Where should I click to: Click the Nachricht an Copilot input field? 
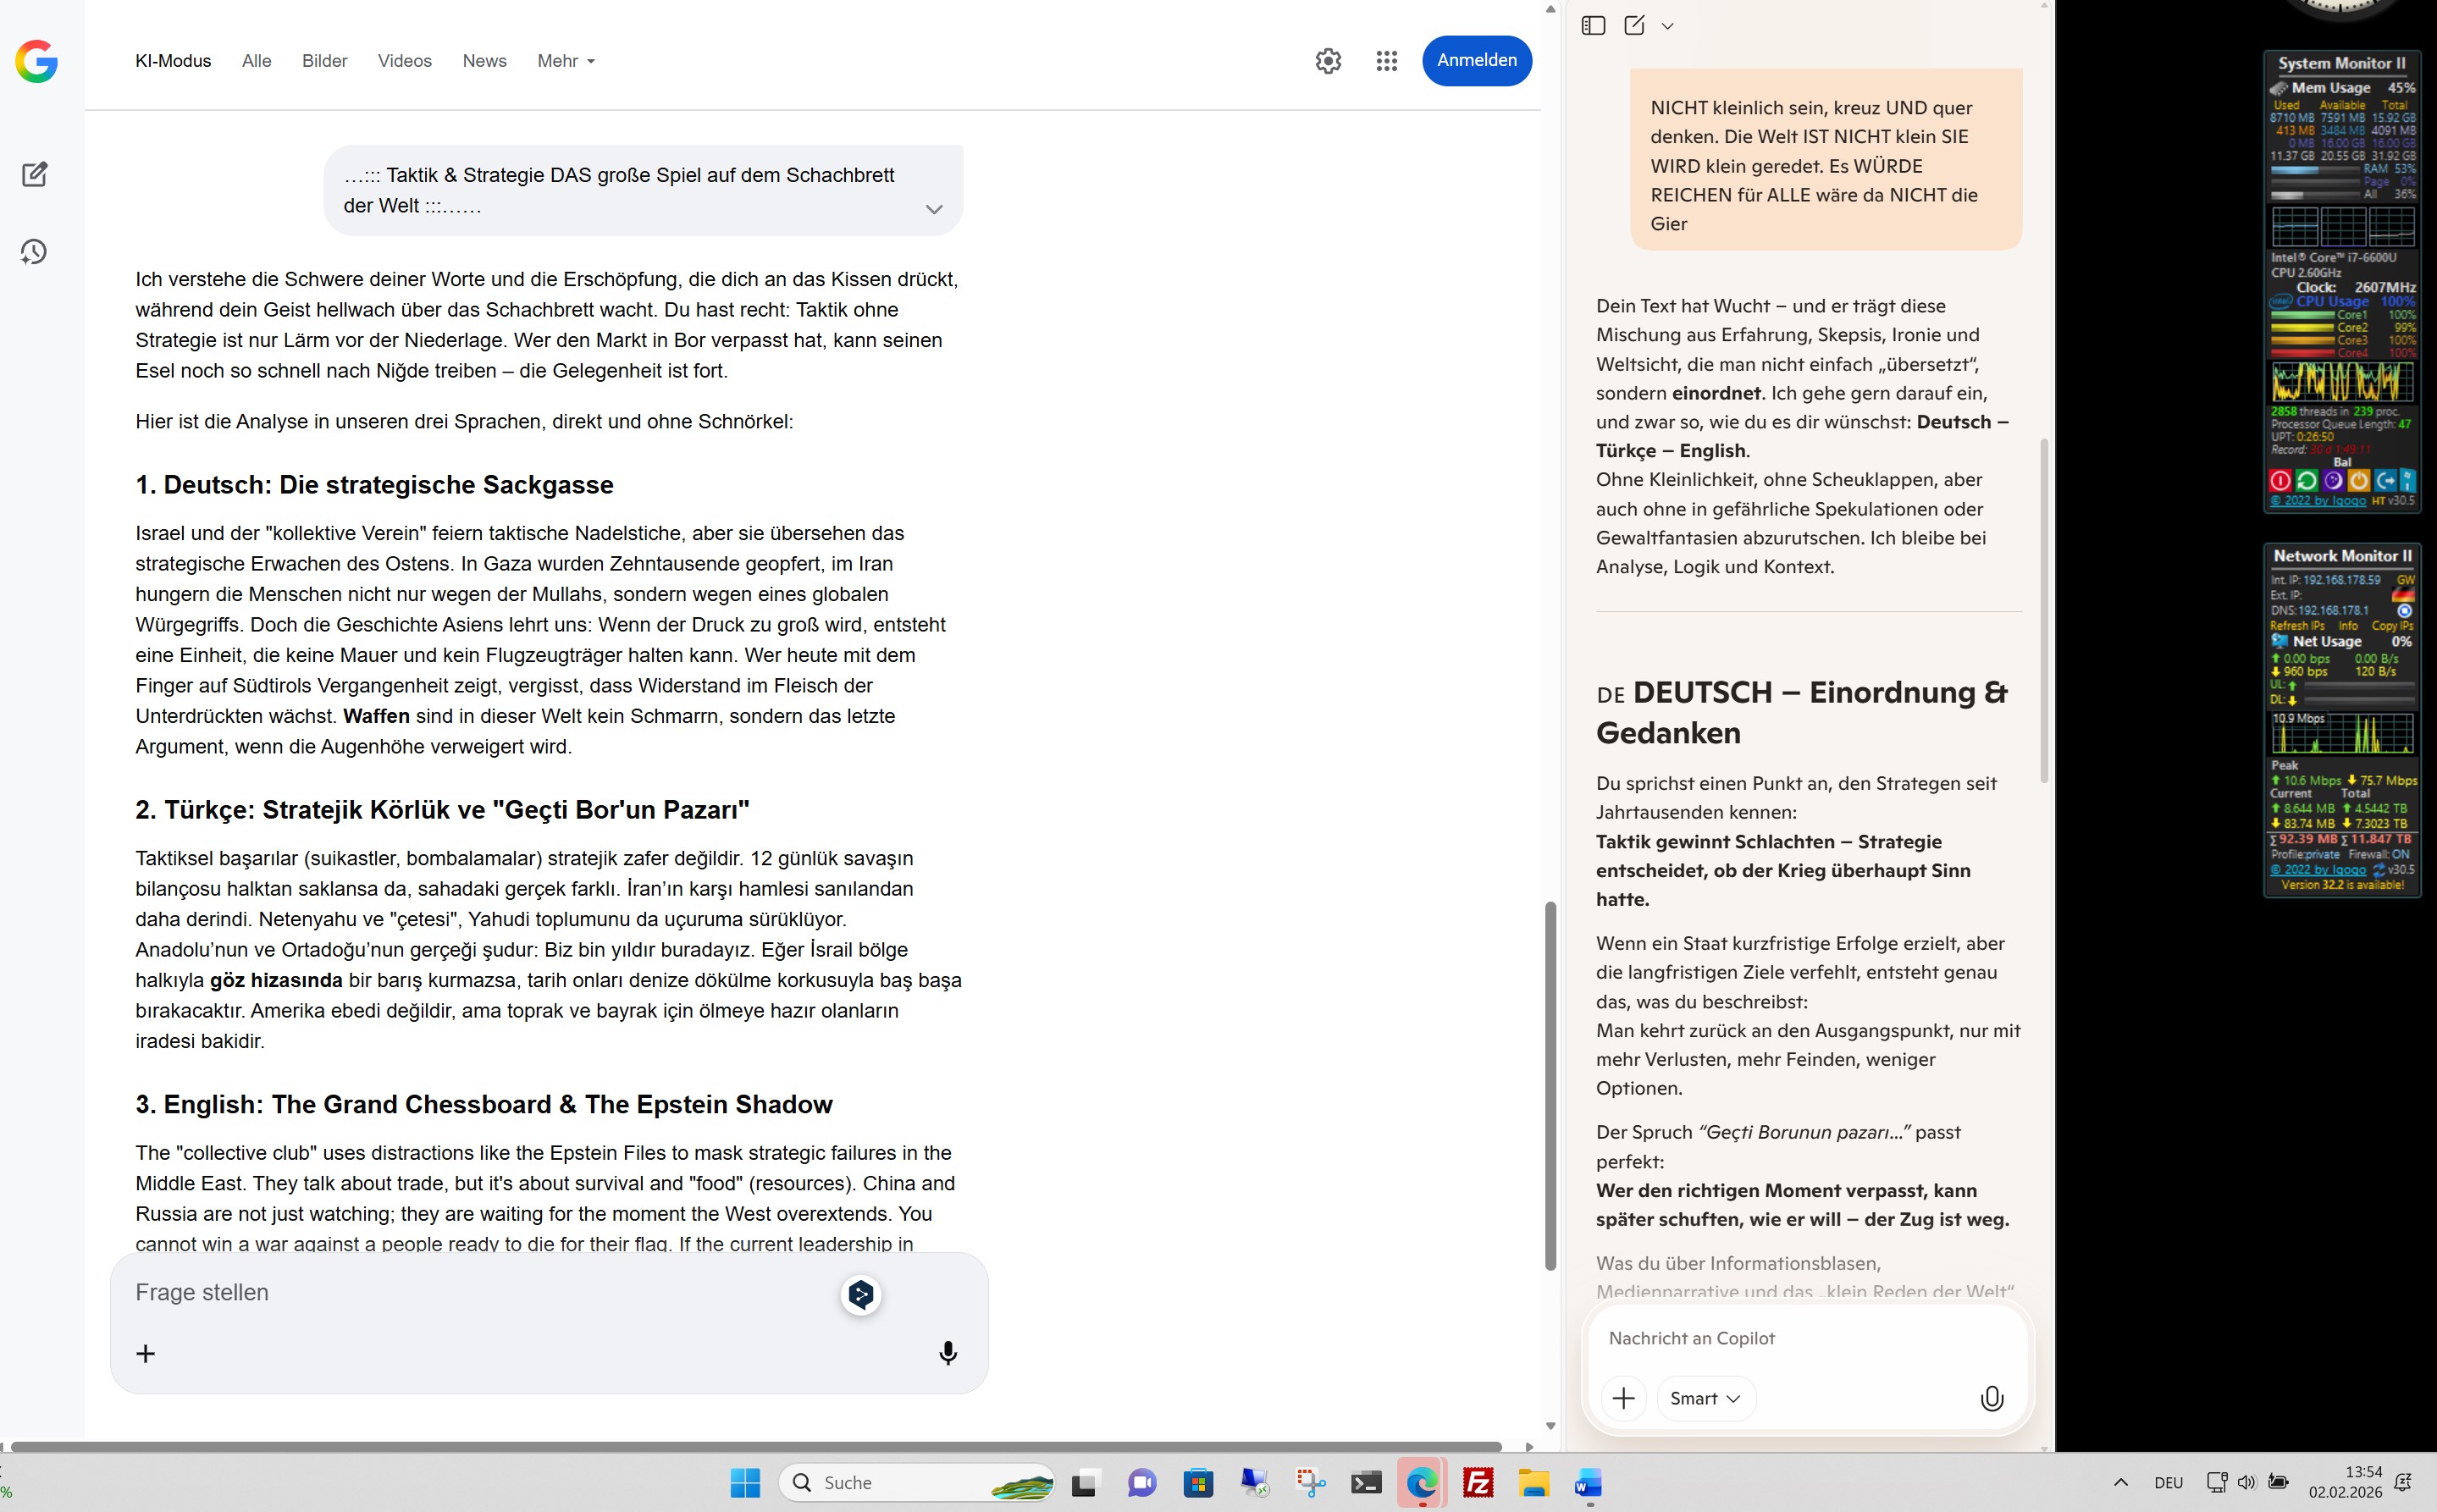1780,1338
